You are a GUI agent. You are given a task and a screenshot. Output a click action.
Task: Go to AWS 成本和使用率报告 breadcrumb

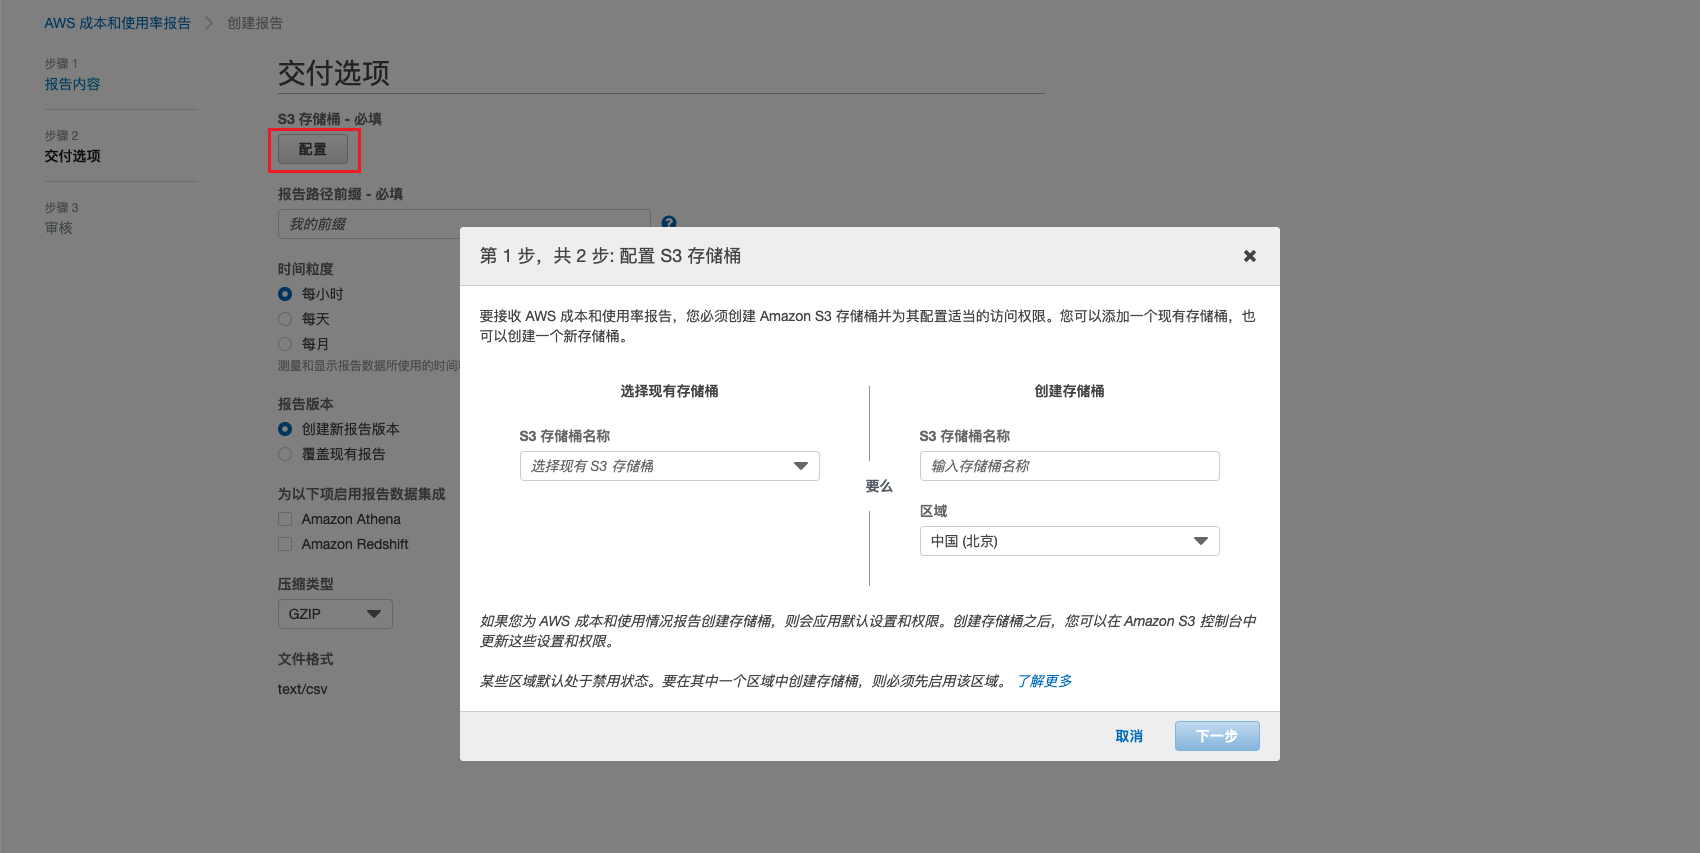click(x=117, y=23)
